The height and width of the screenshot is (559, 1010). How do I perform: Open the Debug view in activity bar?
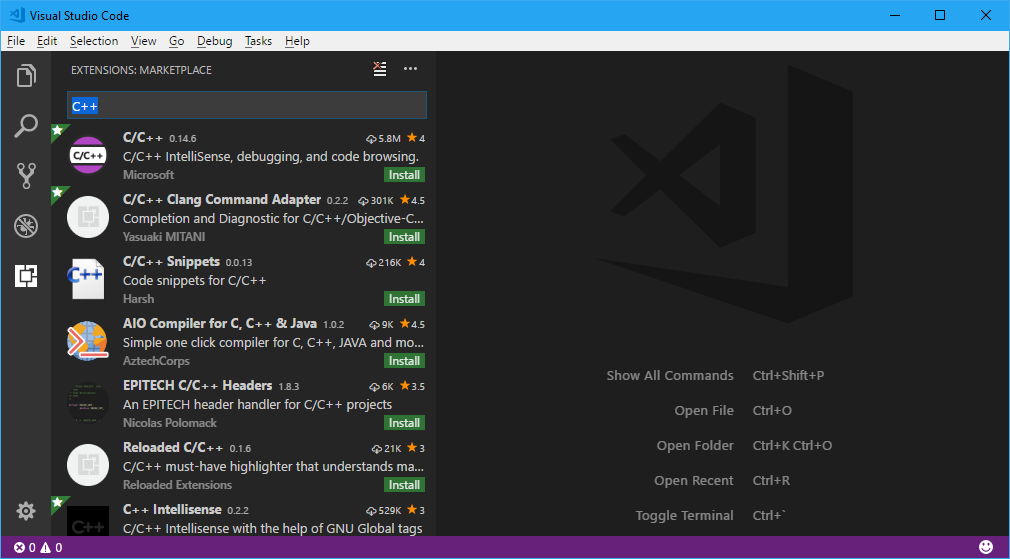tap(26, 225)
